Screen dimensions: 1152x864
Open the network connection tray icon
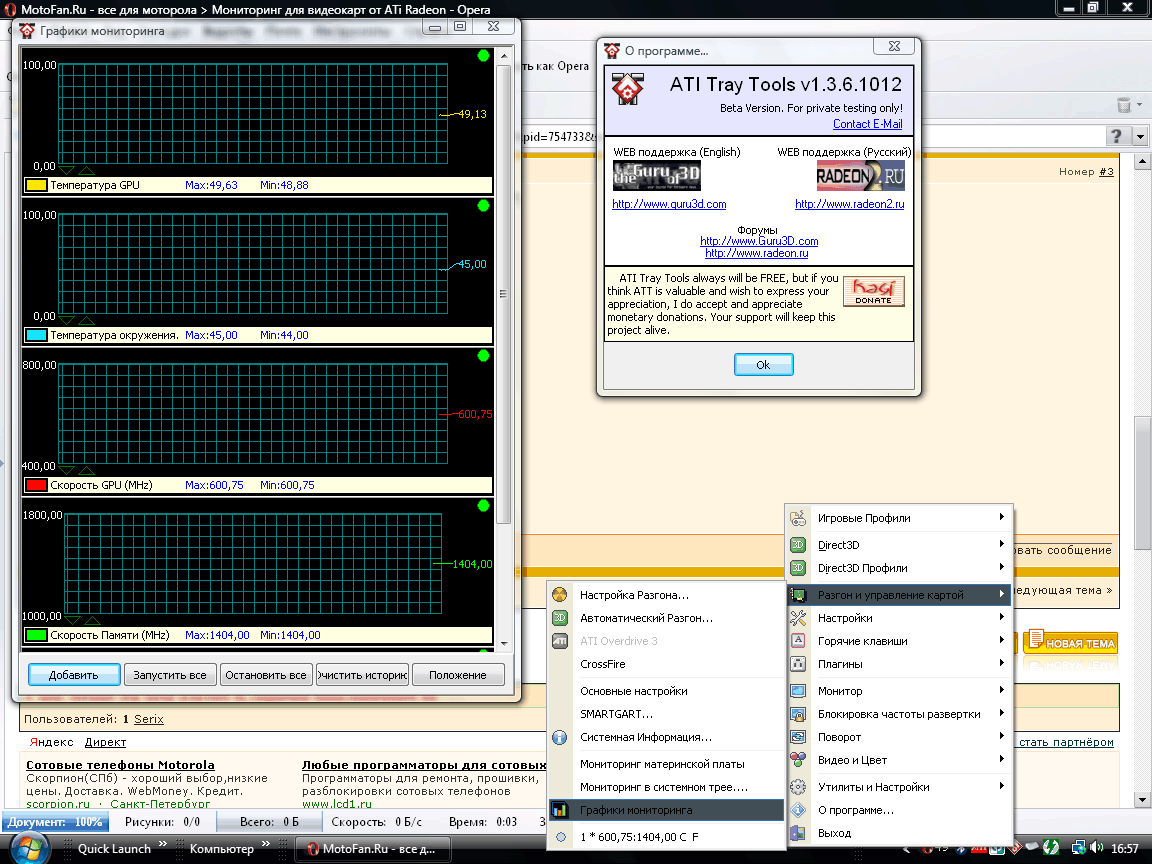point(1079,848)
